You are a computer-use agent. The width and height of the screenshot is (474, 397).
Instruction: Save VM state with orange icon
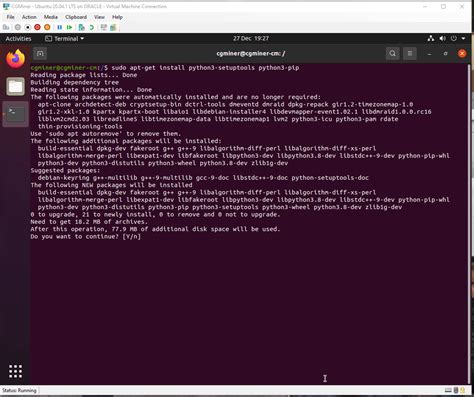(47, 27)
